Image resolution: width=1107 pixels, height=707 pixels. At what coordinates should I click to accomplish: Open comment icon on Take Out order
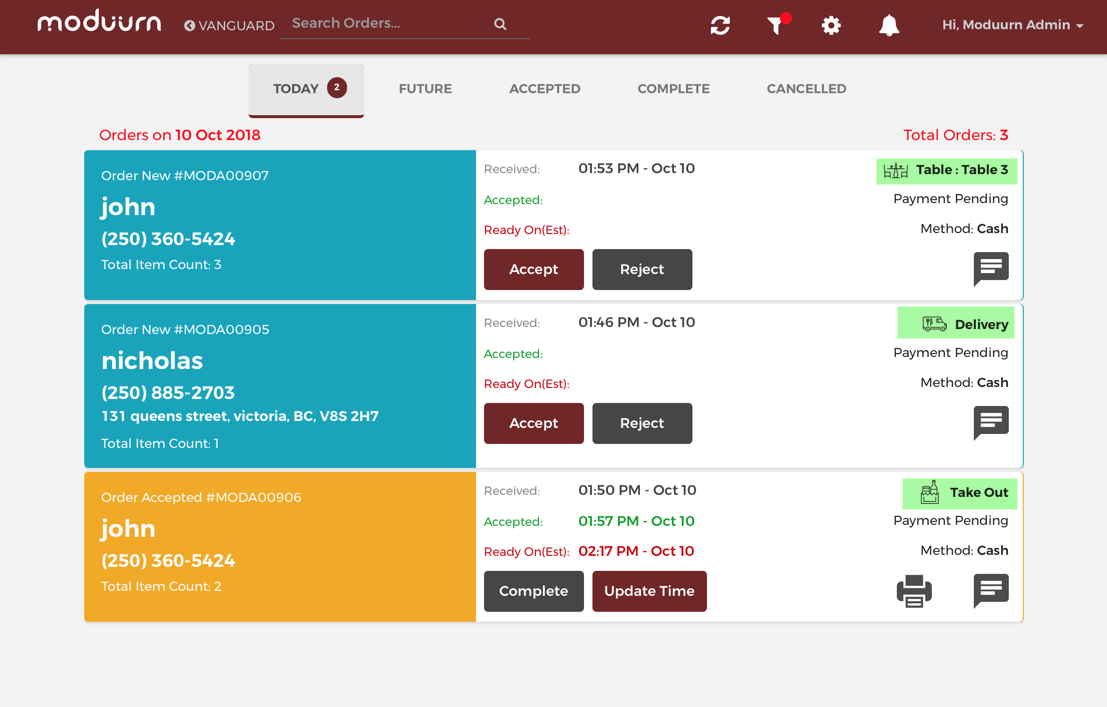[x=990, y=591]
